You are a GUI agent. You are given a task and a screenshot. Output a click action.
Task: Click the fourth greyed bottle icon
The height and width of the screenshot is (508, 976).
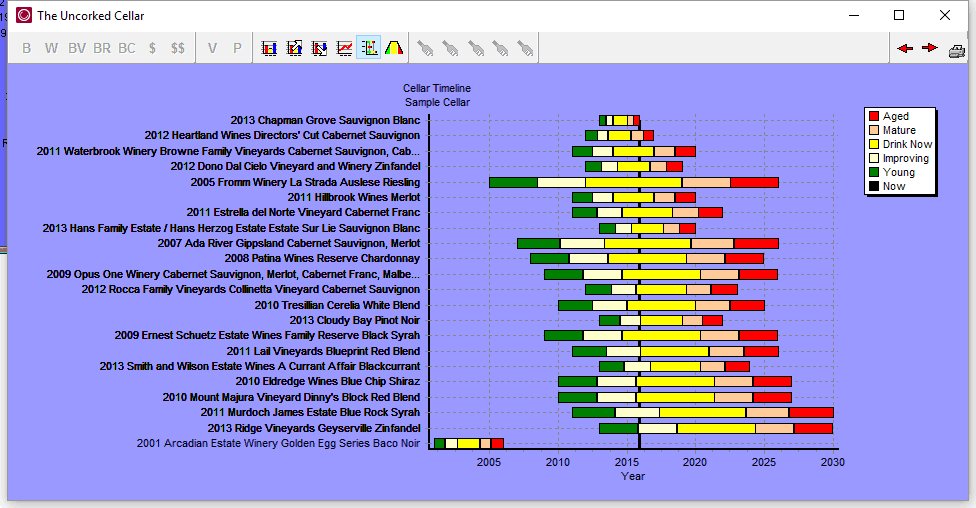(500, 48)
